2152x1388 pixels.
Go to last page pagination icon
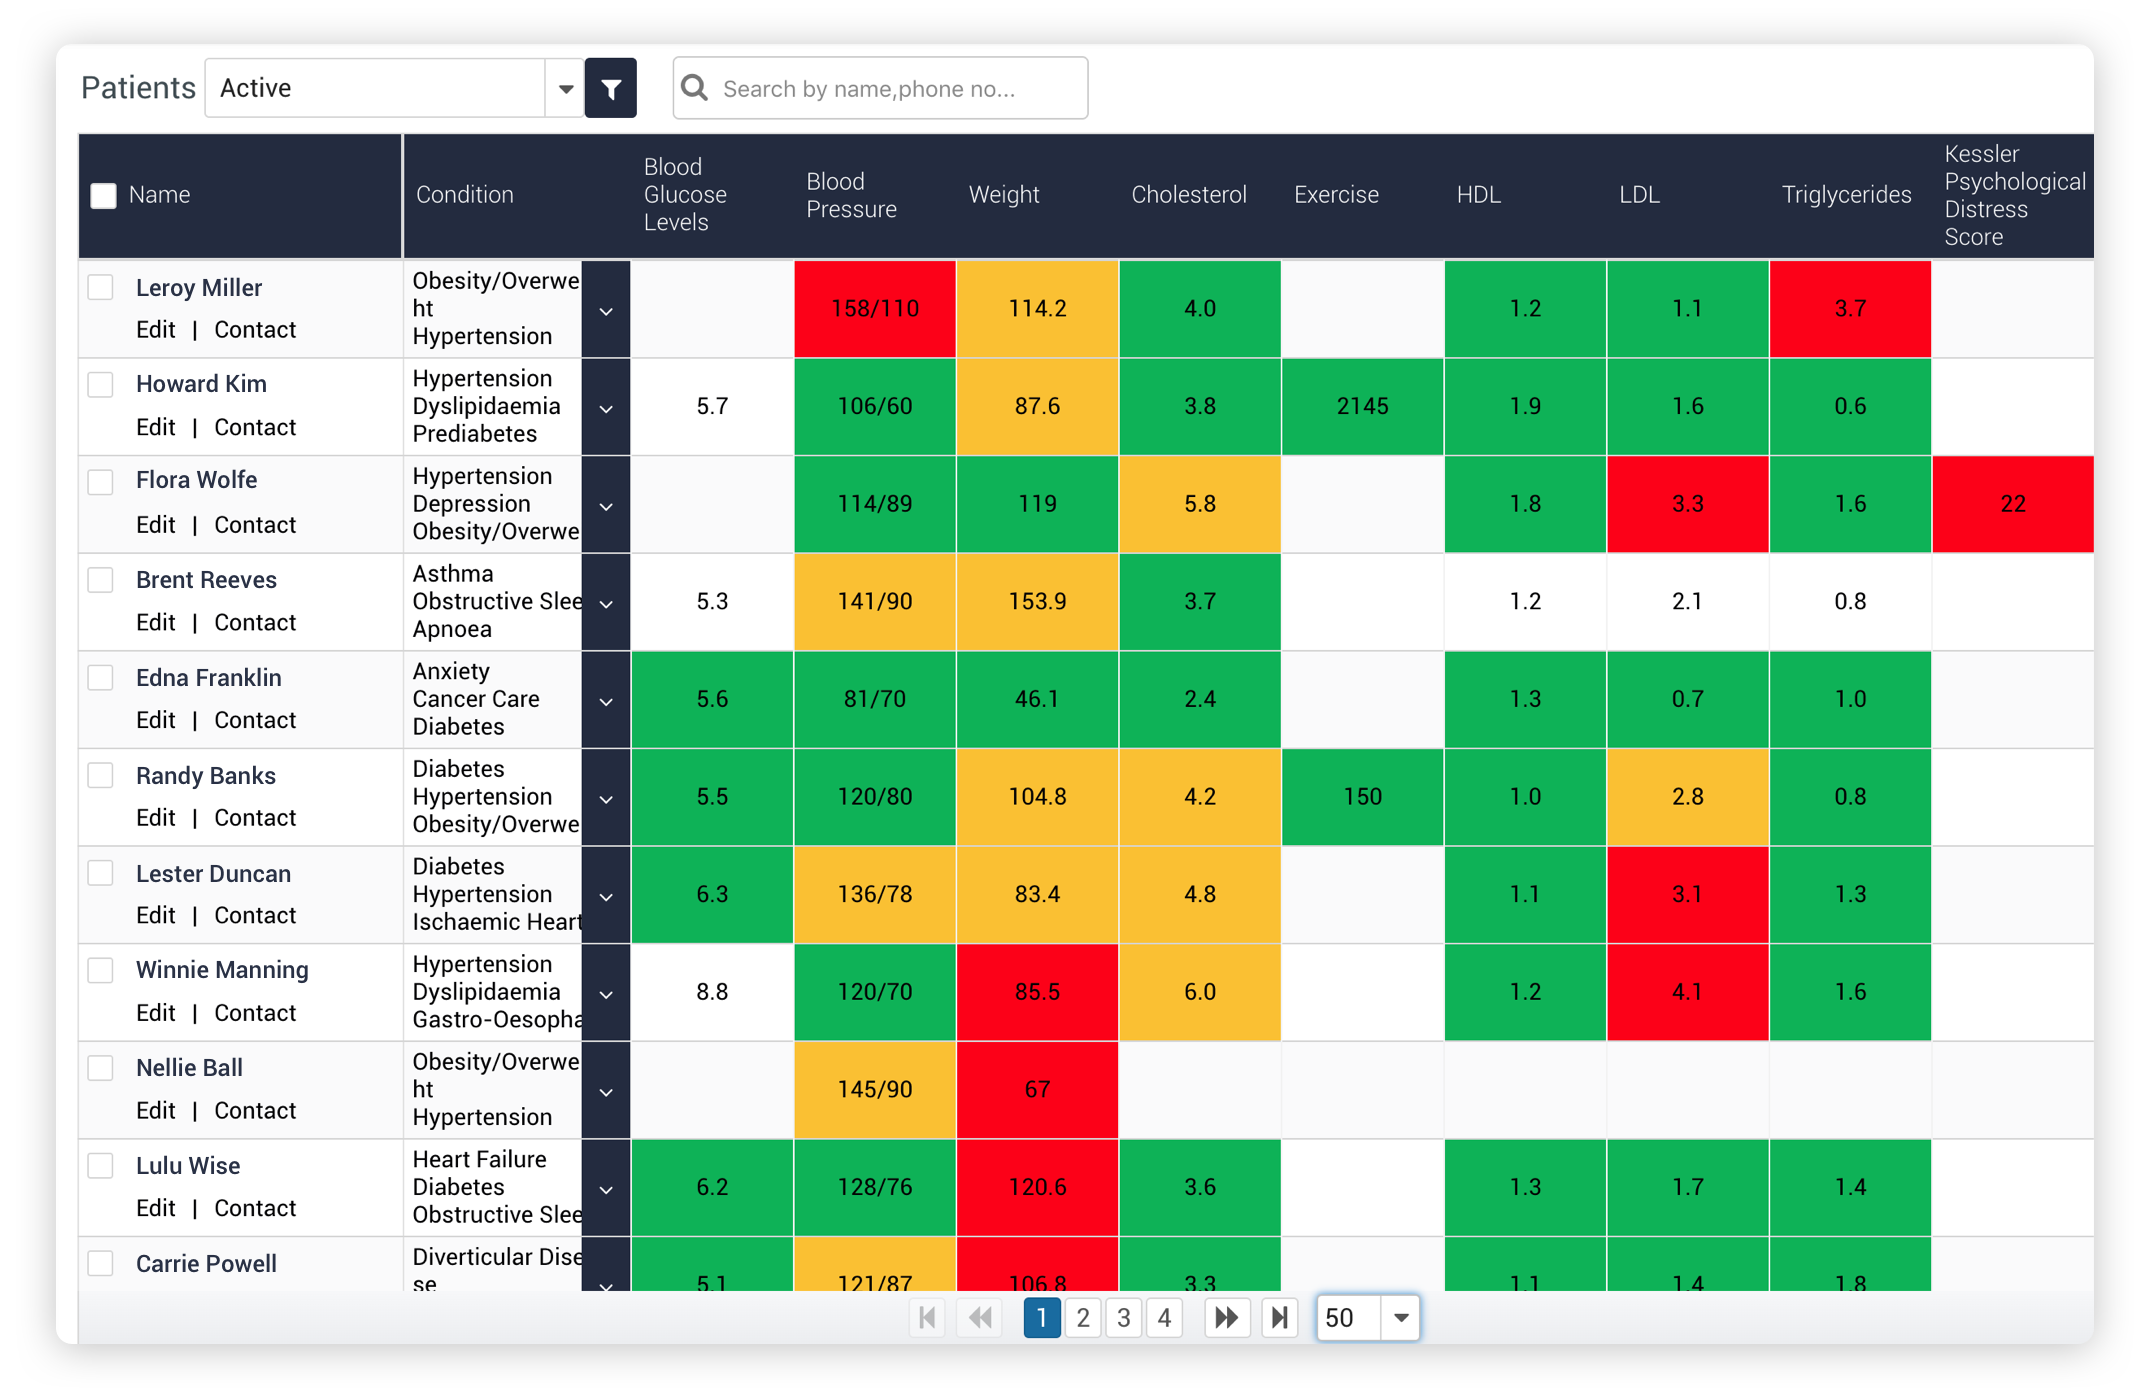click(1279, 1318)
